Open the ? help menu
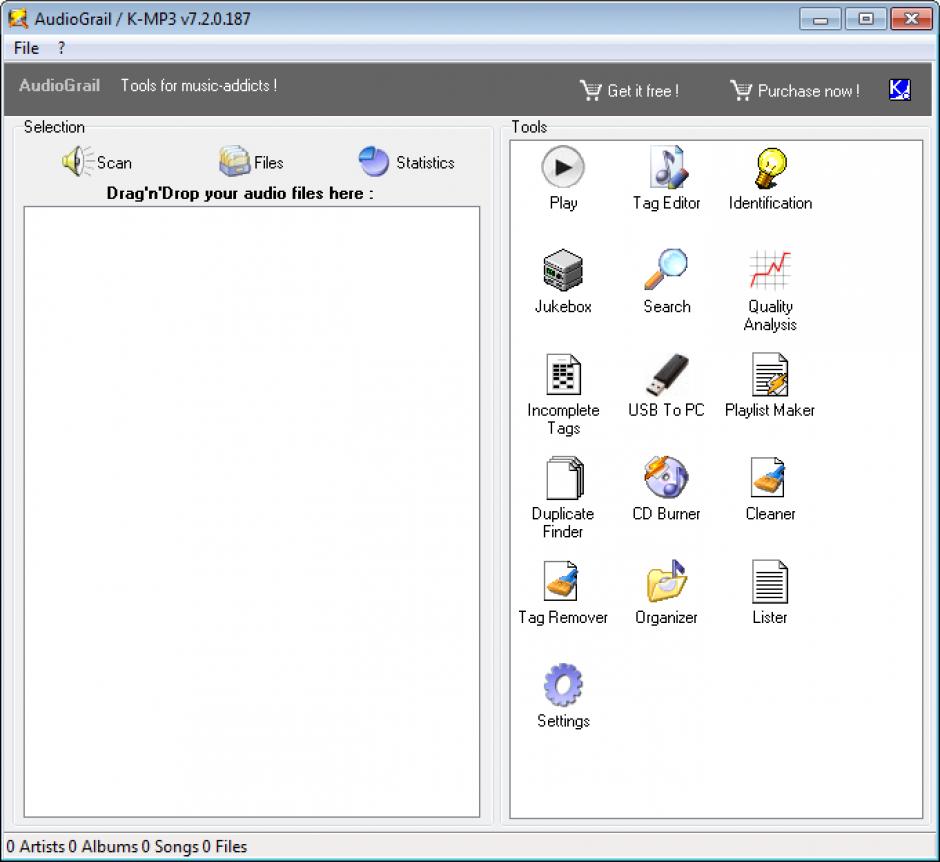Screen dimensions: 940x862 click(x=61, y=48)
